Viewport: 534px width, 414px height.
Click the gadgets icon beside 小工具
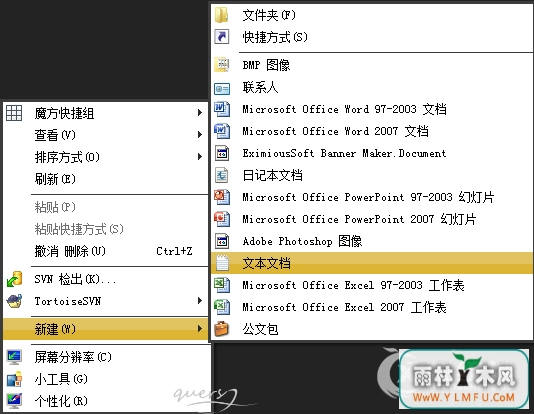(x=14, y=379)
